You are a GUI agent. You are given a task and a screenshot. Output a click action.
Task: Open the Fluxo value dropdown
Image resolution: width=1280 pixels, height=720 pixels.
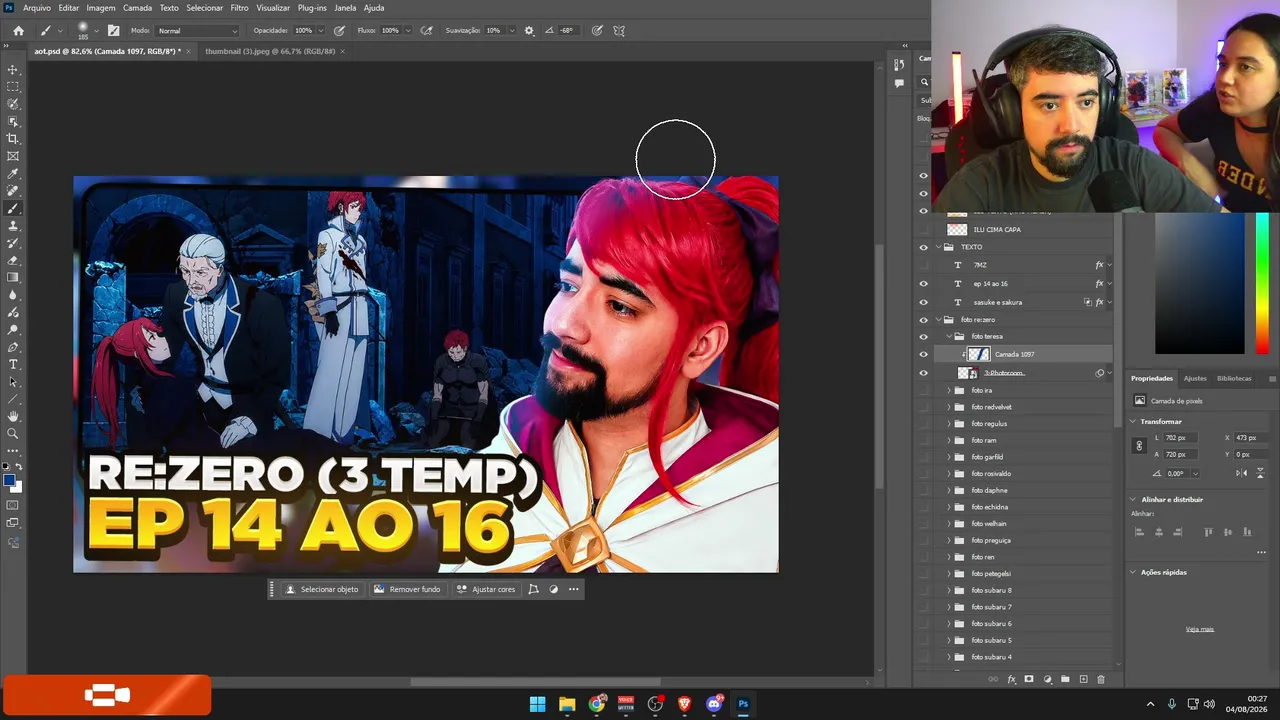coord(406,31)
